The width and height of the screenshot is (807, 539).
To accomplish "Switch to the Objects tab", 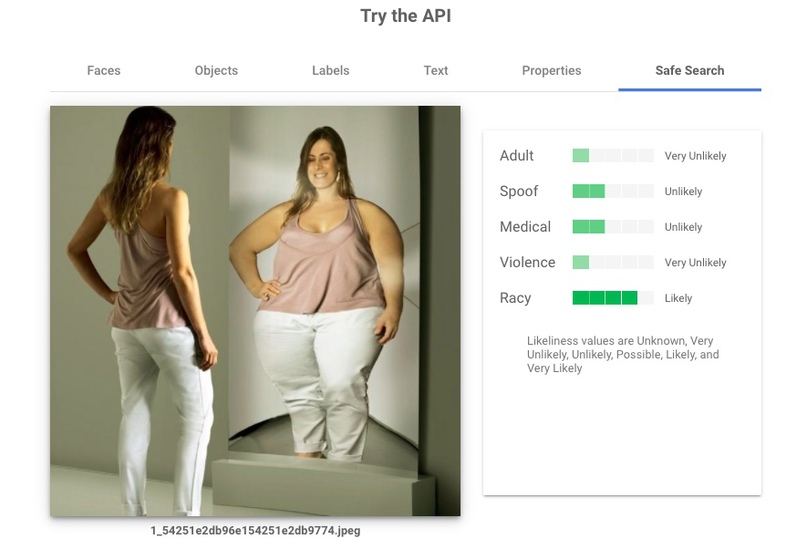I will [x=216, y=71].
